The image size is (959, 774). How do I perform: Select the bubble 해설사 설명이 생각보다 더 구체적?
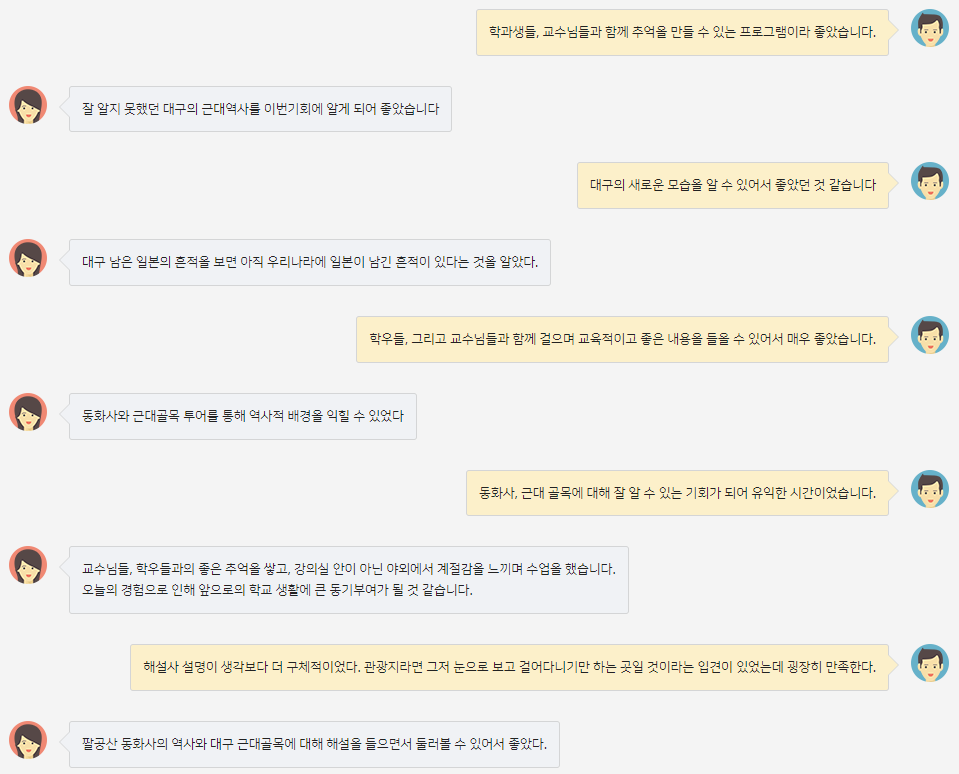[x=509, y=667]
